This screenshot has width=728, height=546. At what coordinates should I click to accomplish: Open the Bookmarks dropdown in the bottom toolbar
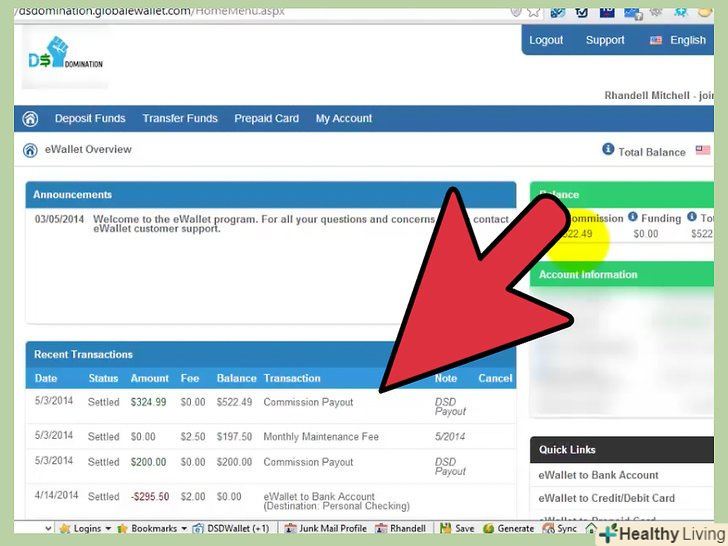click(152, 528)
